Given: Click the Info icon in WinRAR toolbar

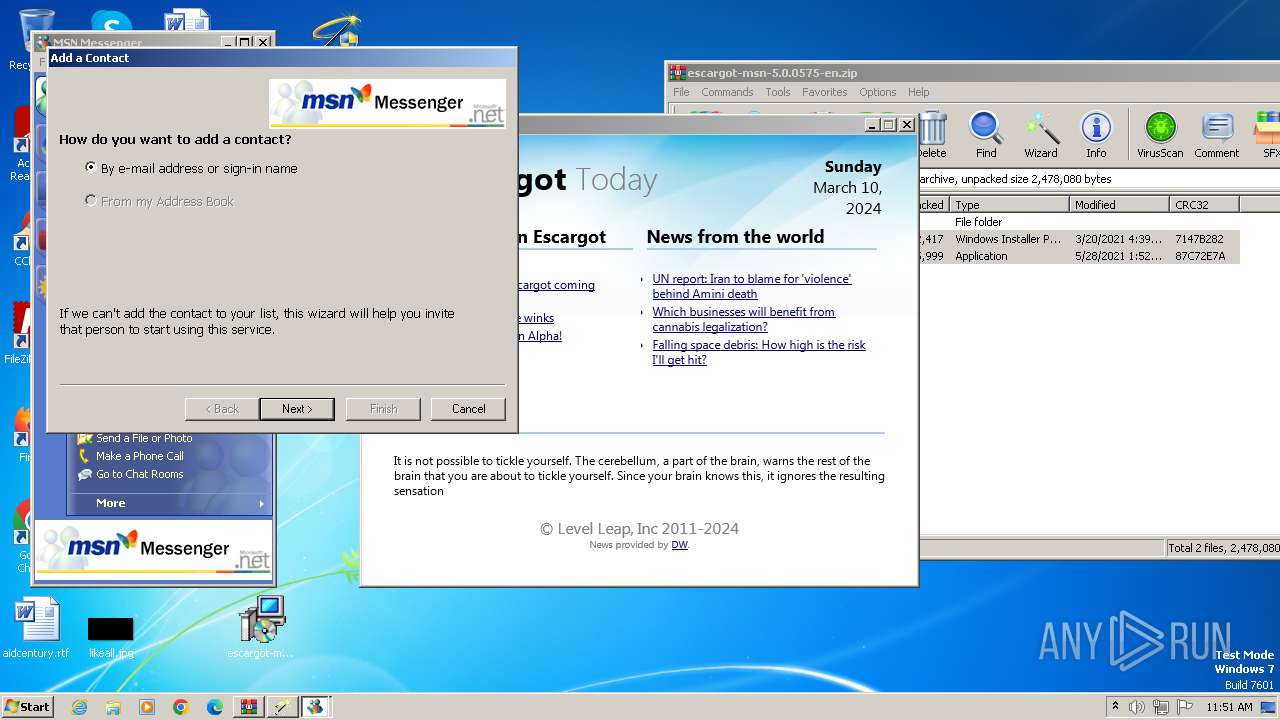Looking at the screenshot, I should point(1096,135).
